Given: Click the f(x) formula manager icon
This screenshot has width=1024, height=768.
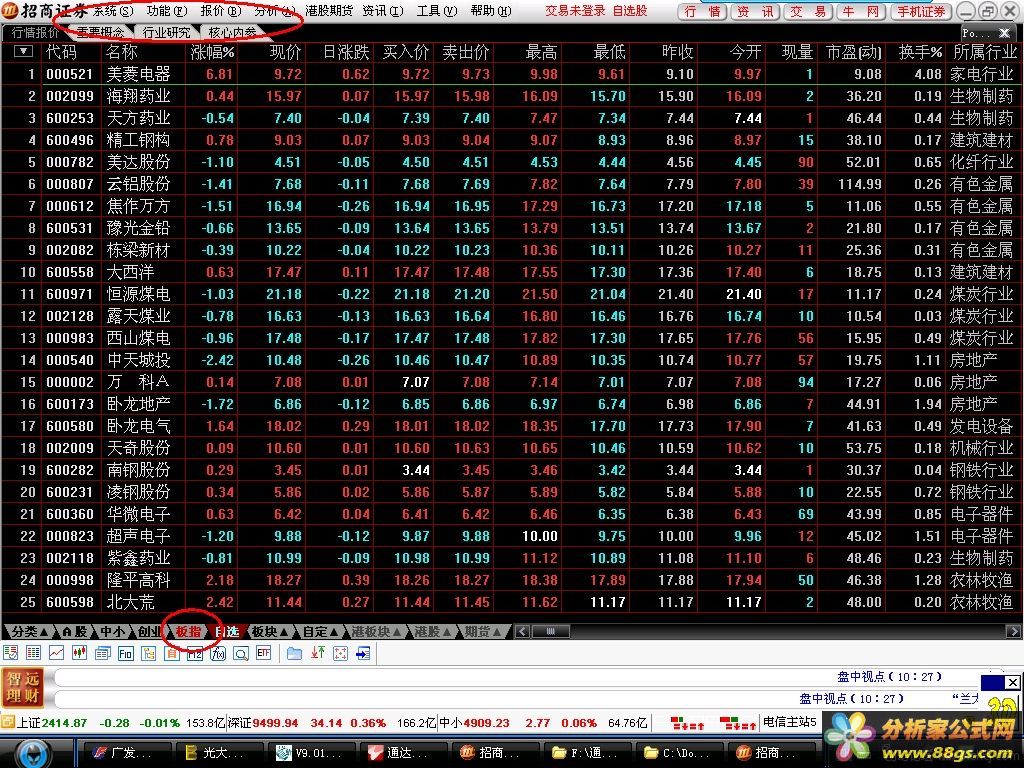Looking at the screenshot, I should tap(218, 653).
